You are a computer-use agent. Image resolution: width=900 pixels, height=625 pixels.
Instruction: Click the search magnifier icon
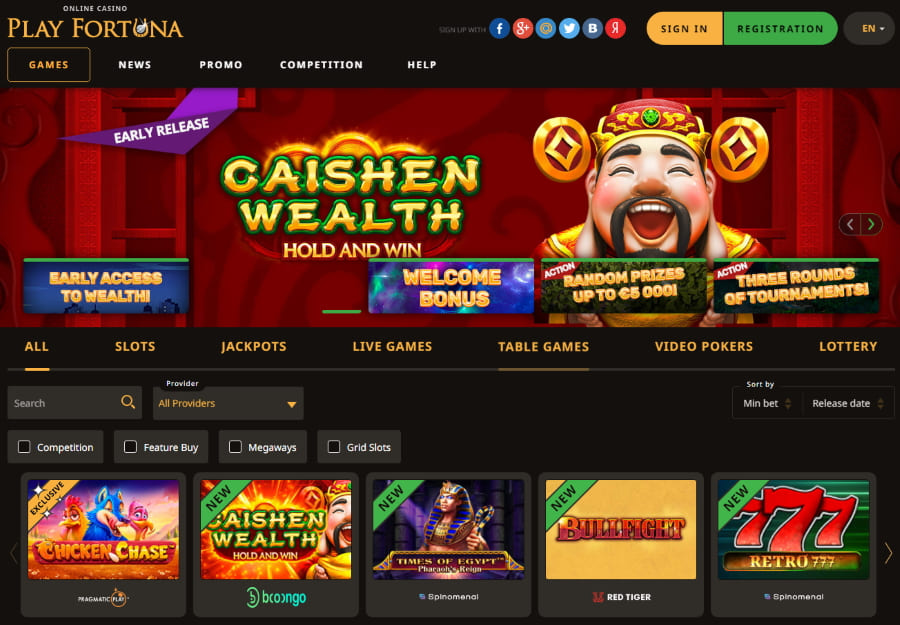[x=128, y=402]
